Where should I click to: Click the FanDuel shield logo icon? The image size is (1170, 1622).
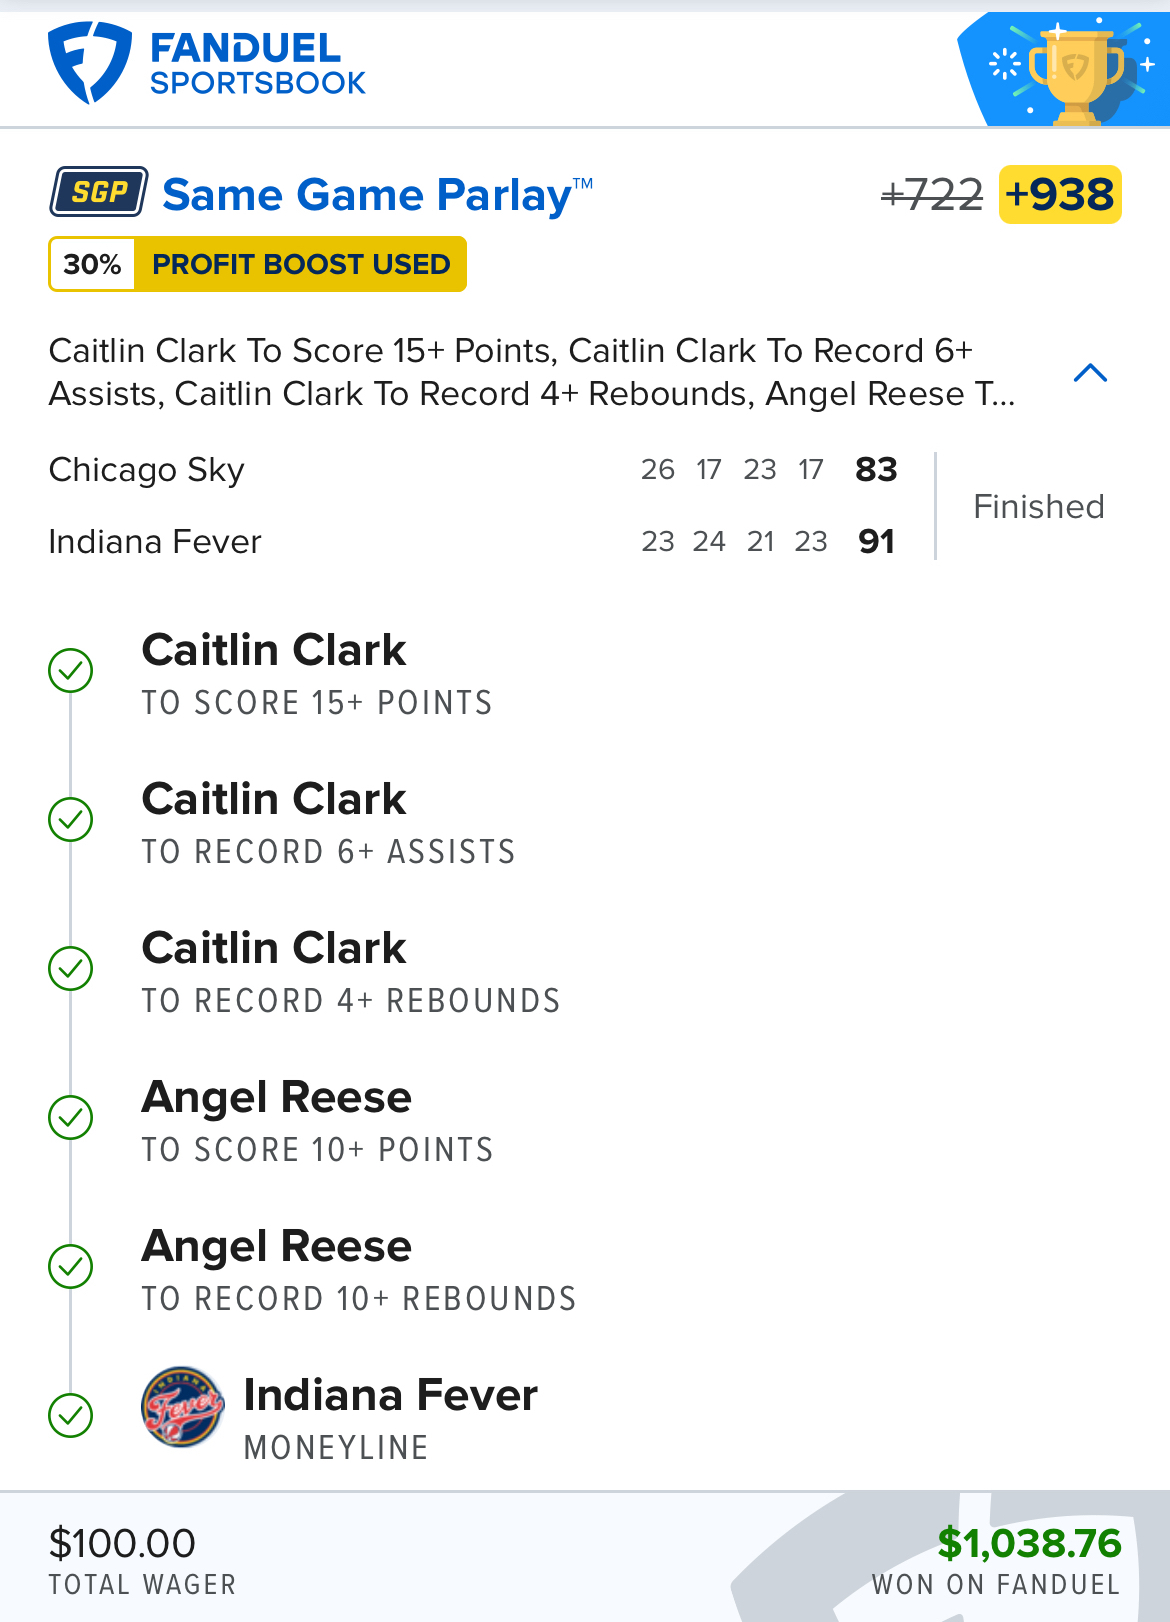click(89, 63)
